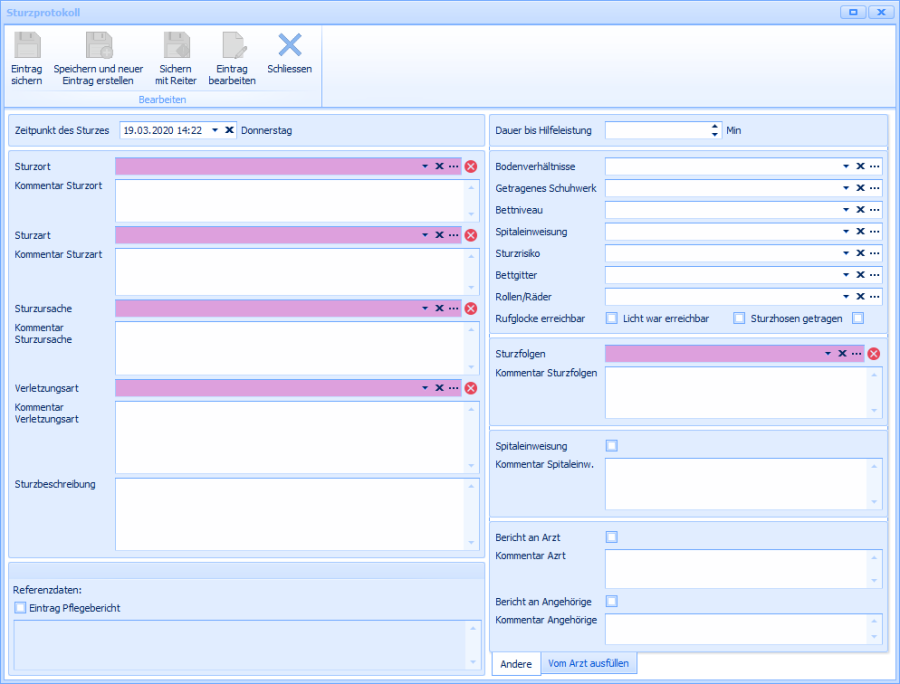The image size is (900, 684).
Task: Open the ellipsis button for Sturzart
Action: [x=453, y=235]
